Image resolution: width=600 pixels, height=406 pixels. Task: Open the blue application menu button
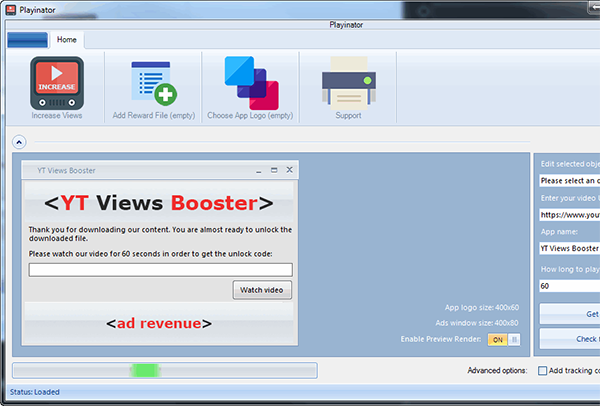click(x=28, y=40)
